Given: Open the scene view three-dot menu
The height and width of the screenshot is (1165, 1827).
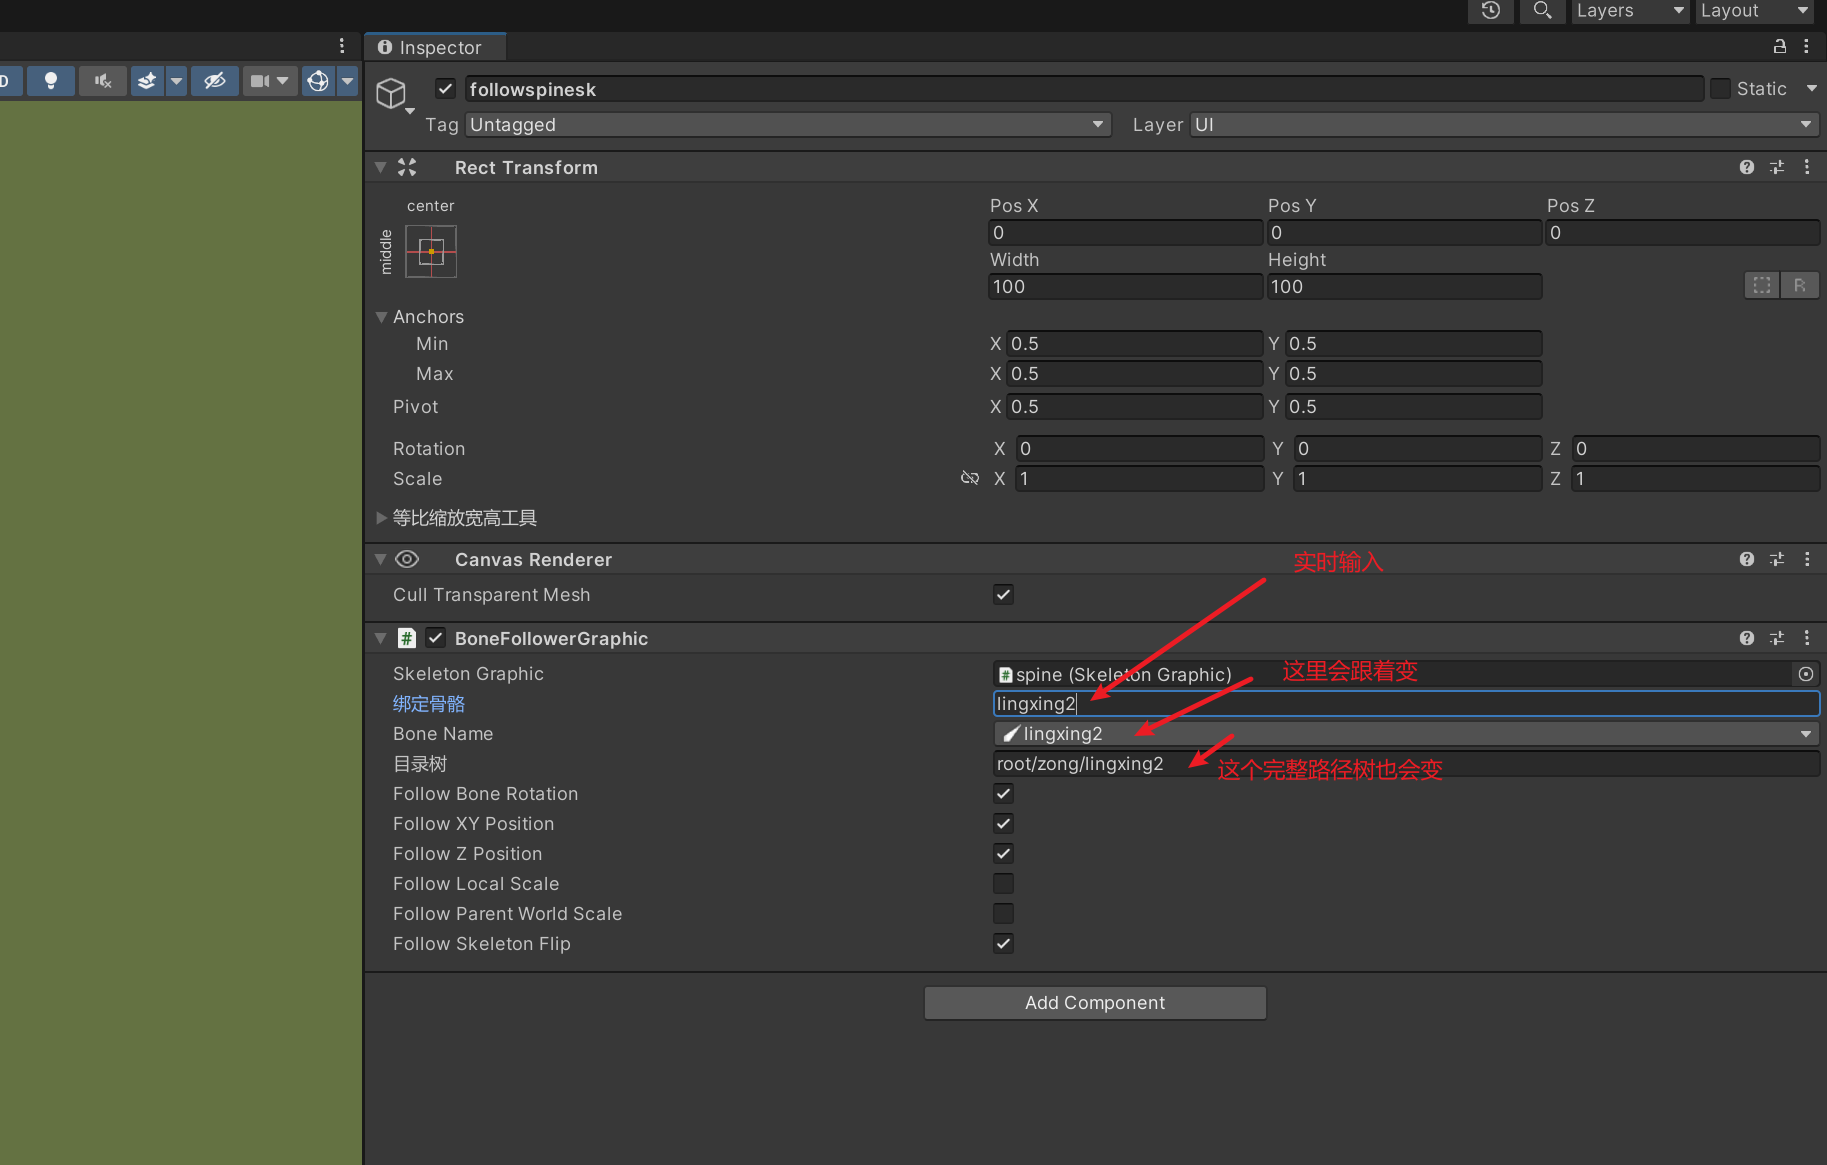Looking at the screenshot, I should pos(342,46).
